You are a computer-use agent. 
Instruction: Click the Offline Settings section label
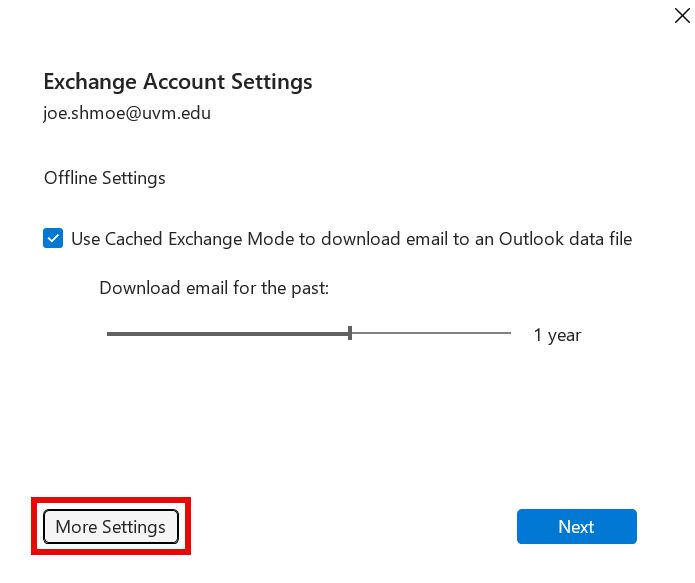tap(105, 178)
